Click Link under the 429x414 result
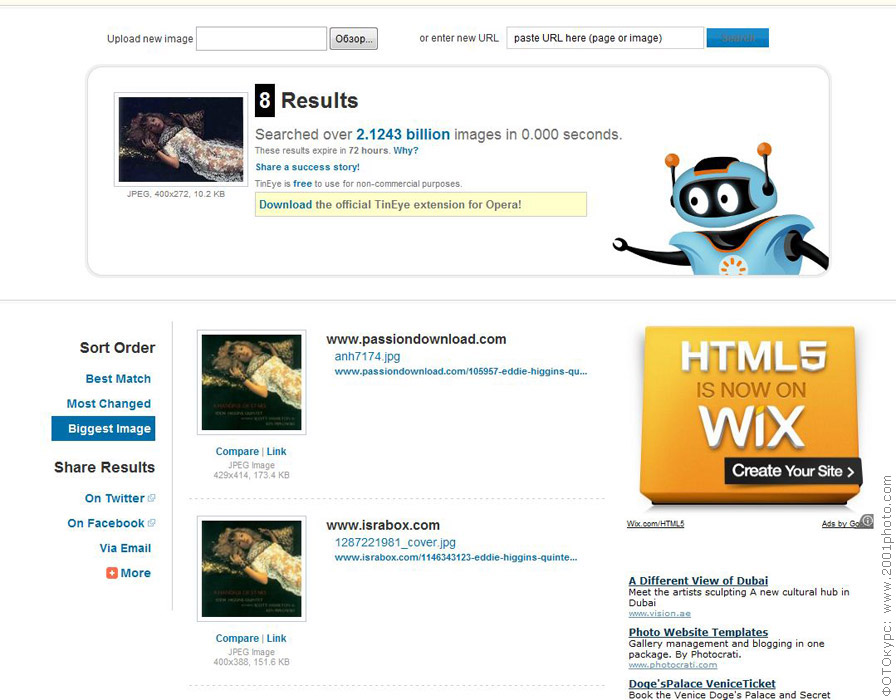 277,451
